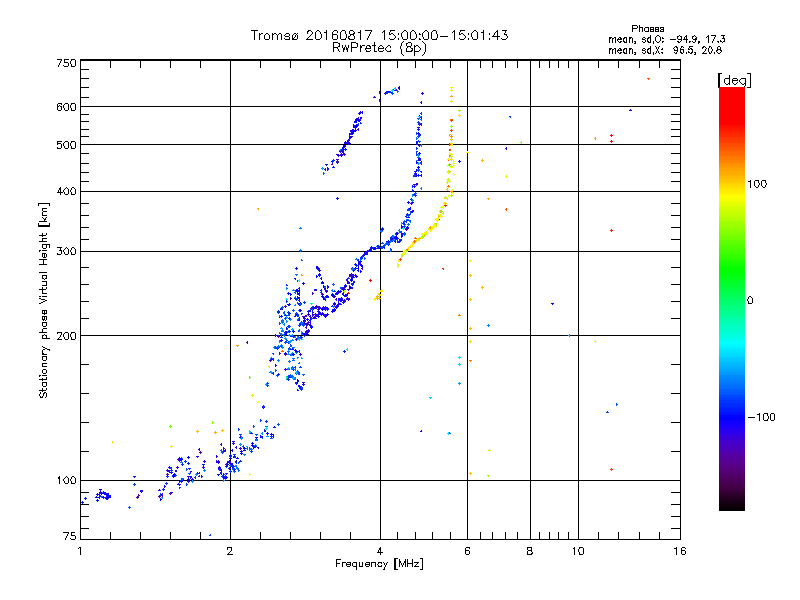The image size is (800, 600).
Task: Click the x-axis tick label '6'
Action: tap(467, 551)
